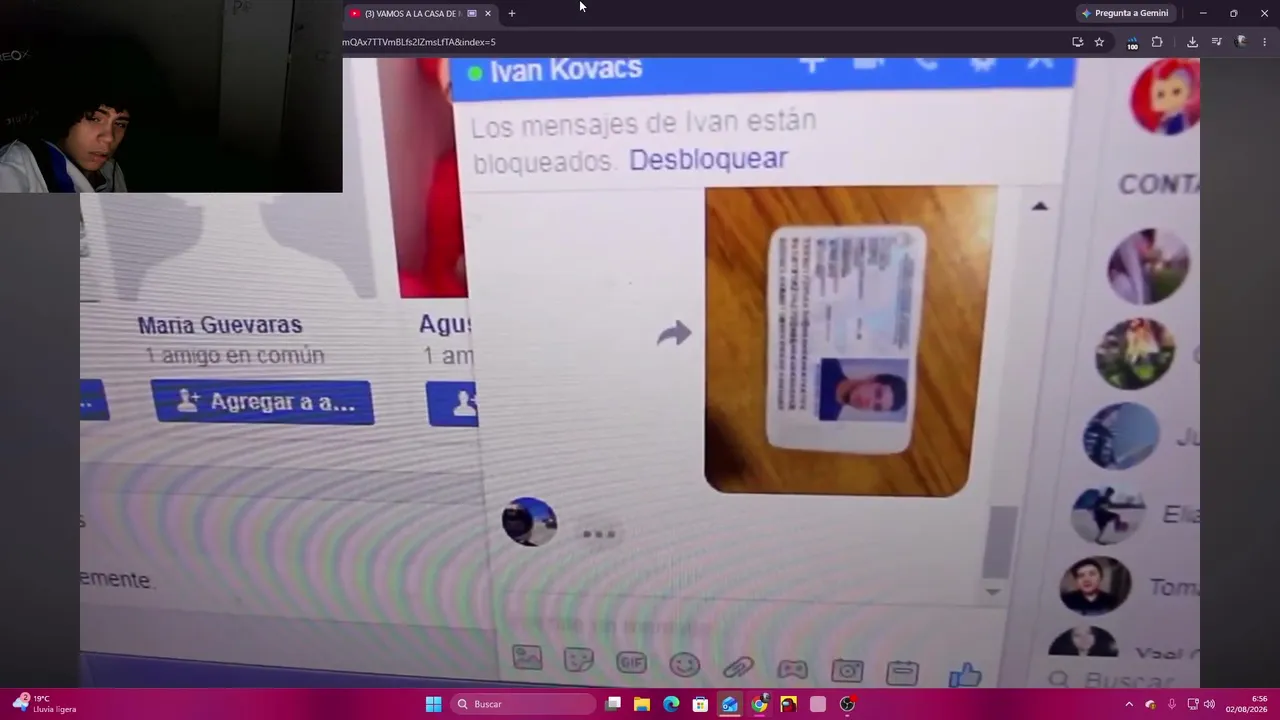Open the volume tray icon
Screen dimensions: 1280x720
point(1209,704)
